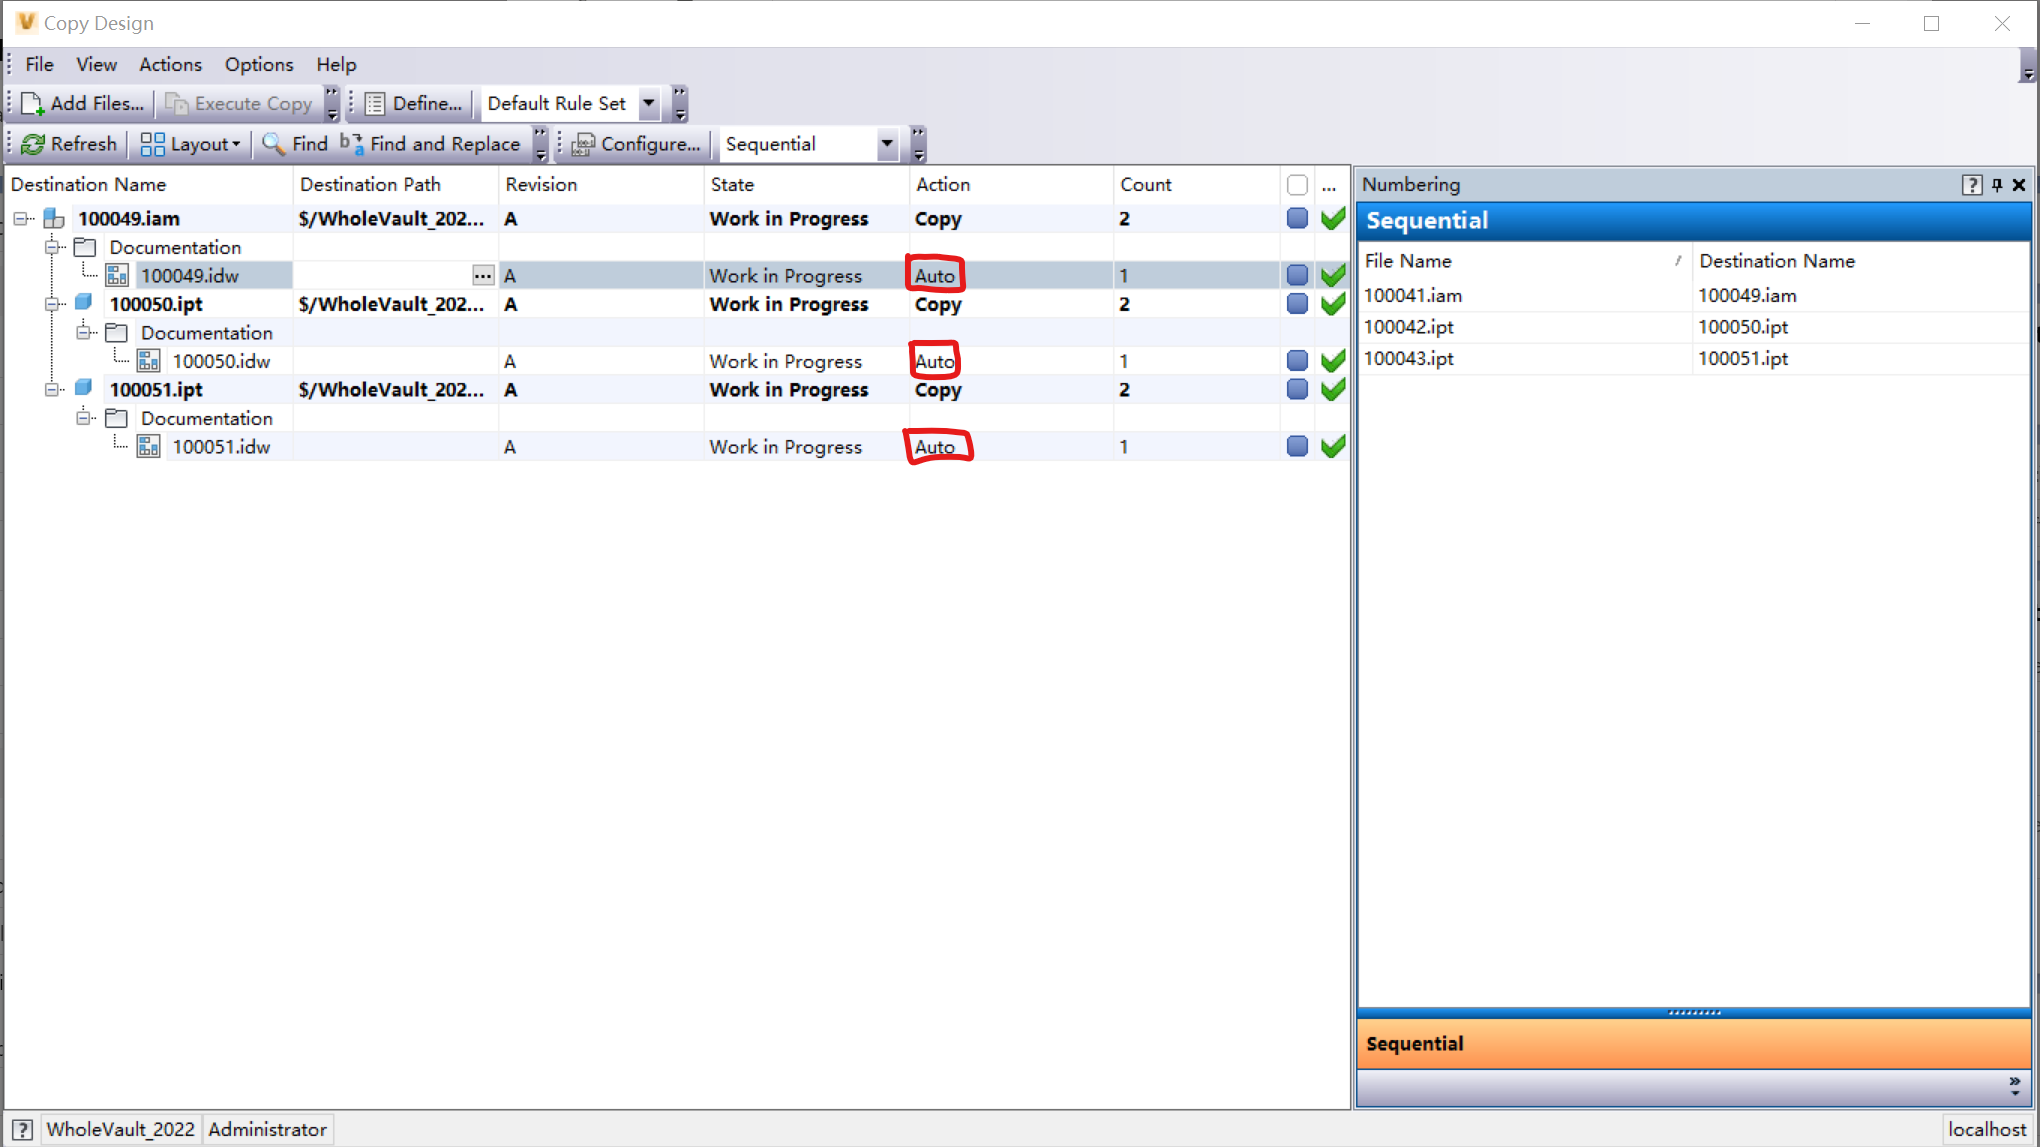The width and height of the screenshot is (2040, 1147).
Task: Click the browse button for 100049.idw path
Action: tap(482, 276)
